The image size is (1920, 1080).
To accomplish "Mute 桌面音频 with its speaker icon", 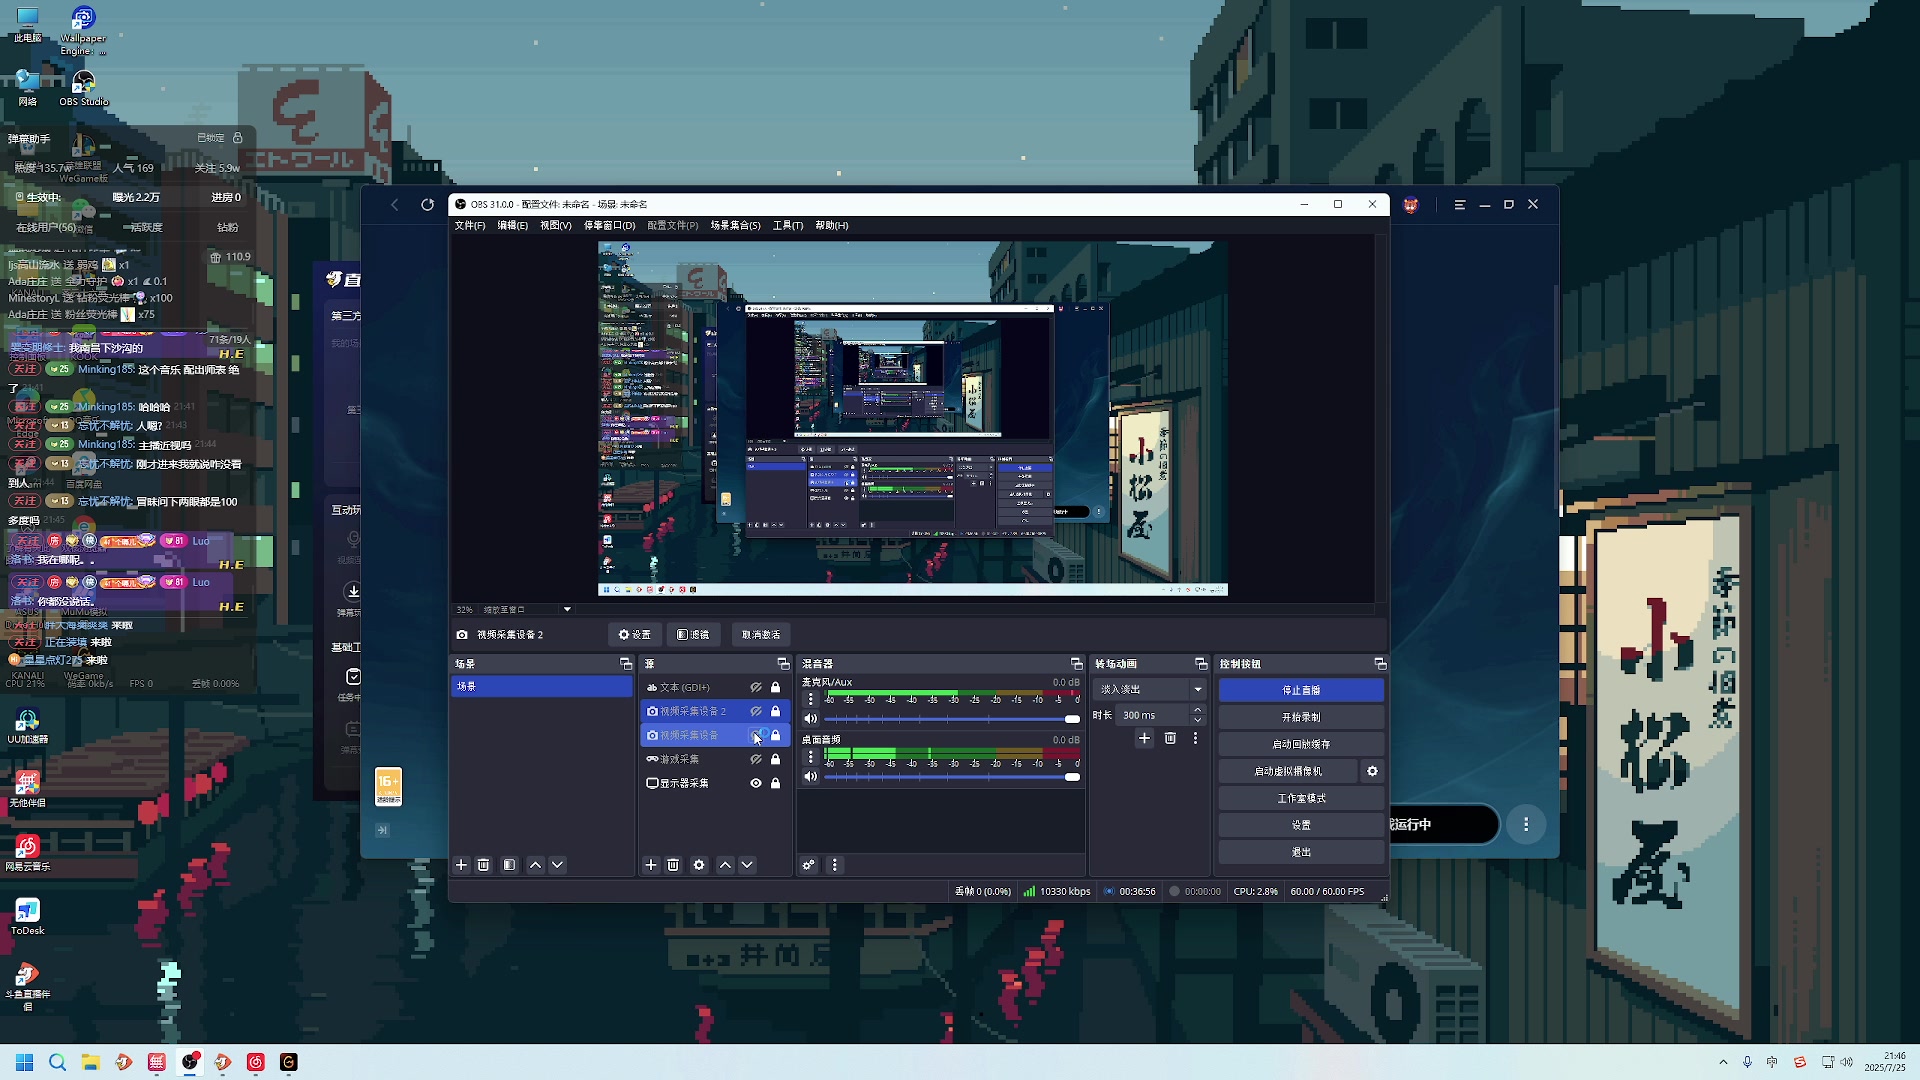I will [811, 777].
